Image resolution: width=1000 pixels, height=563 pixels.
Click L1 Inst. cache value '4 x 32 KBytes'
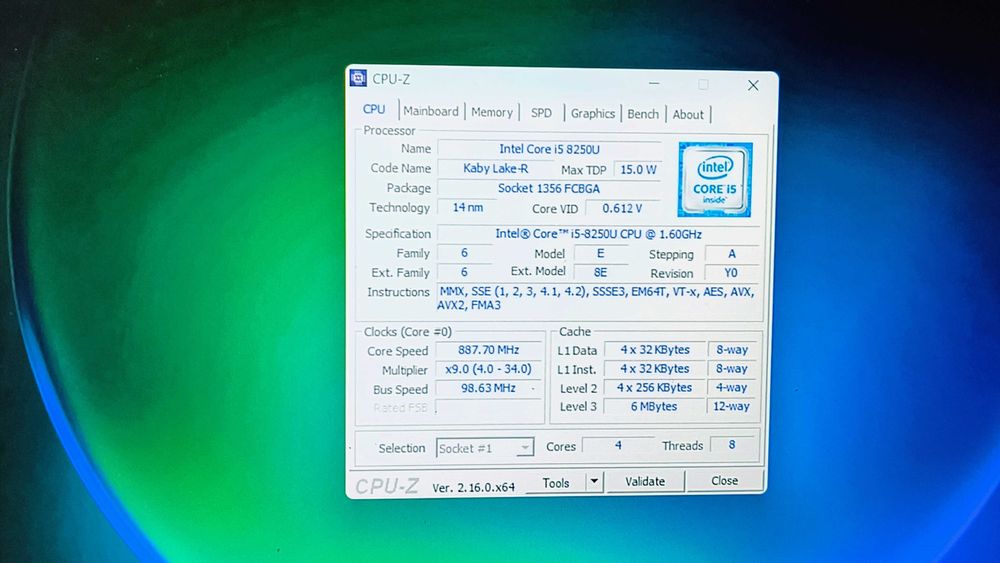[655, 369]
